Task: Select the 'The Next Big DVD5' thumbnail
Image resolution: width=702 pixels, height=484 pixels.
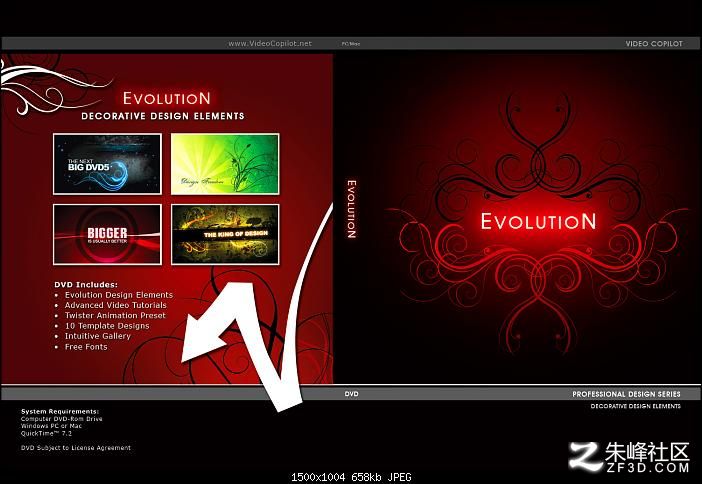Action: pyautogui.click(x=107, y=164)
